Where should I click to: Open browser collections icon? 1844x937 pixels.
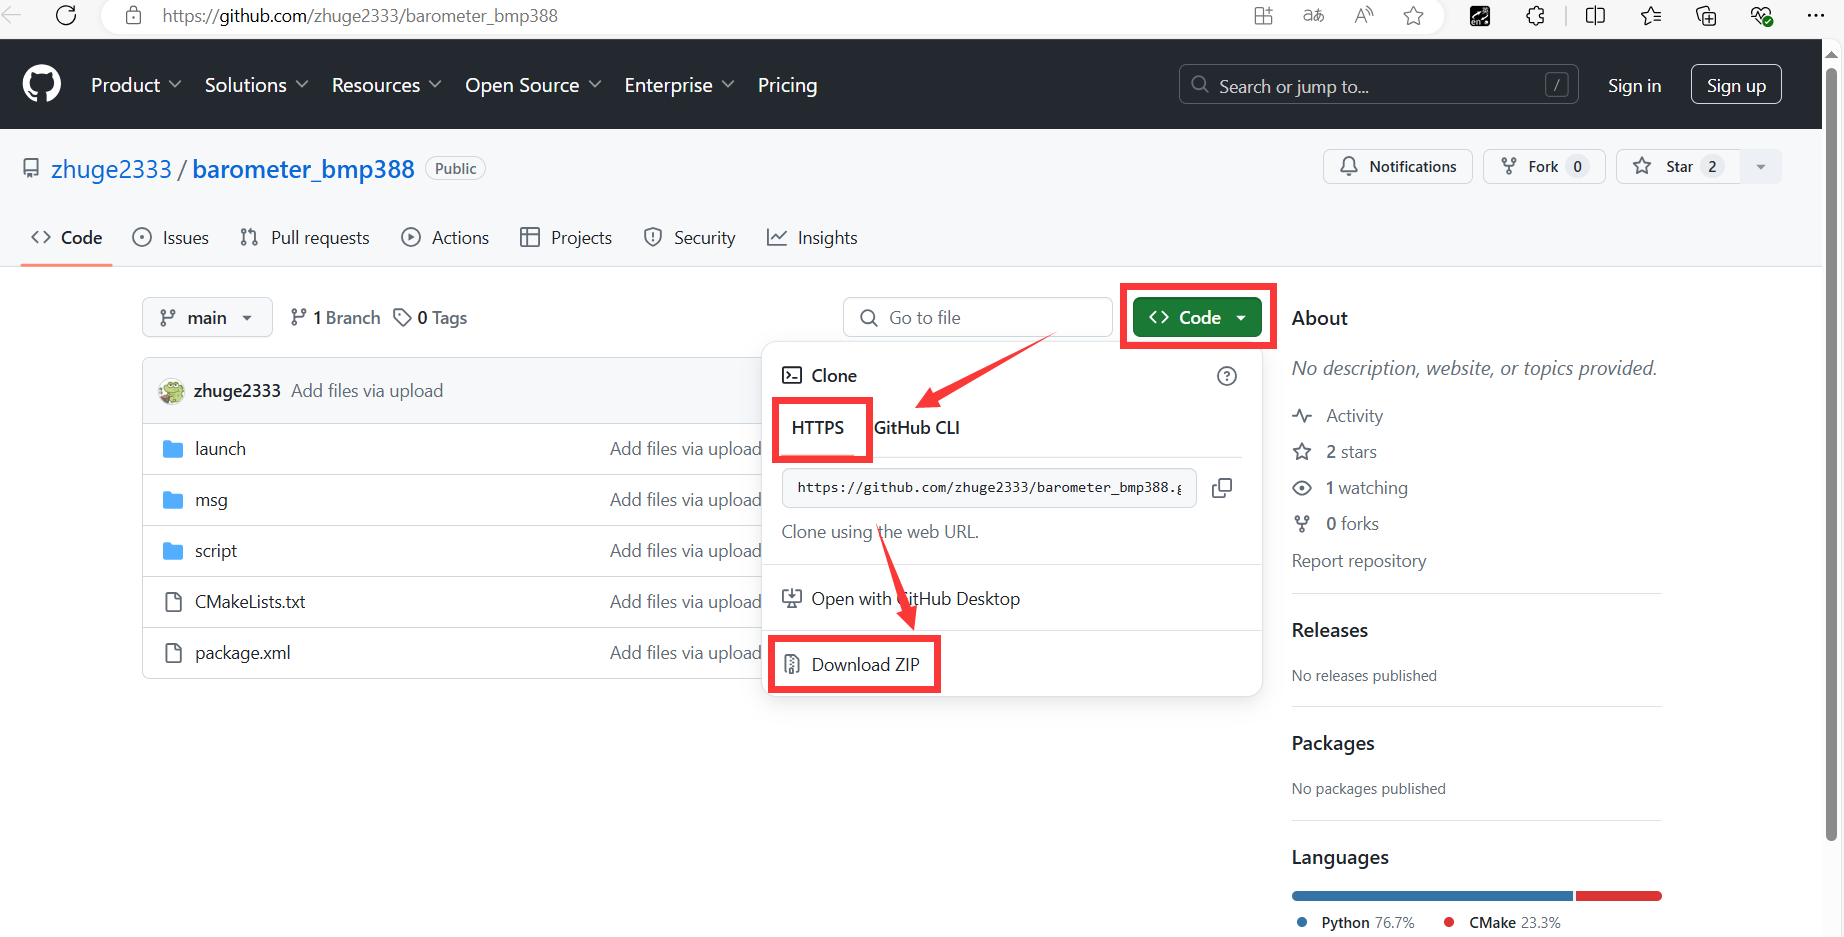(1706, 15)
